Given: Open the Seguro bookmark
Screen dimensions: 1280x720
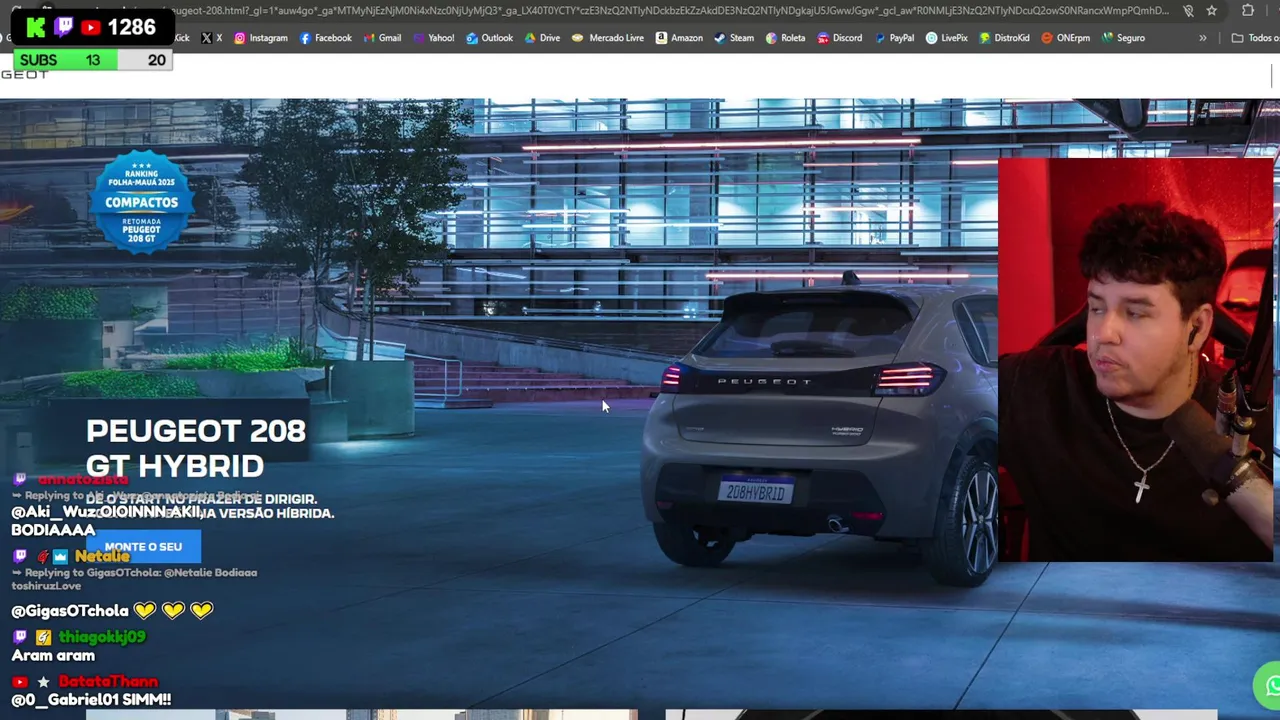Looking at the screenshot, I should click(1123, 38).
